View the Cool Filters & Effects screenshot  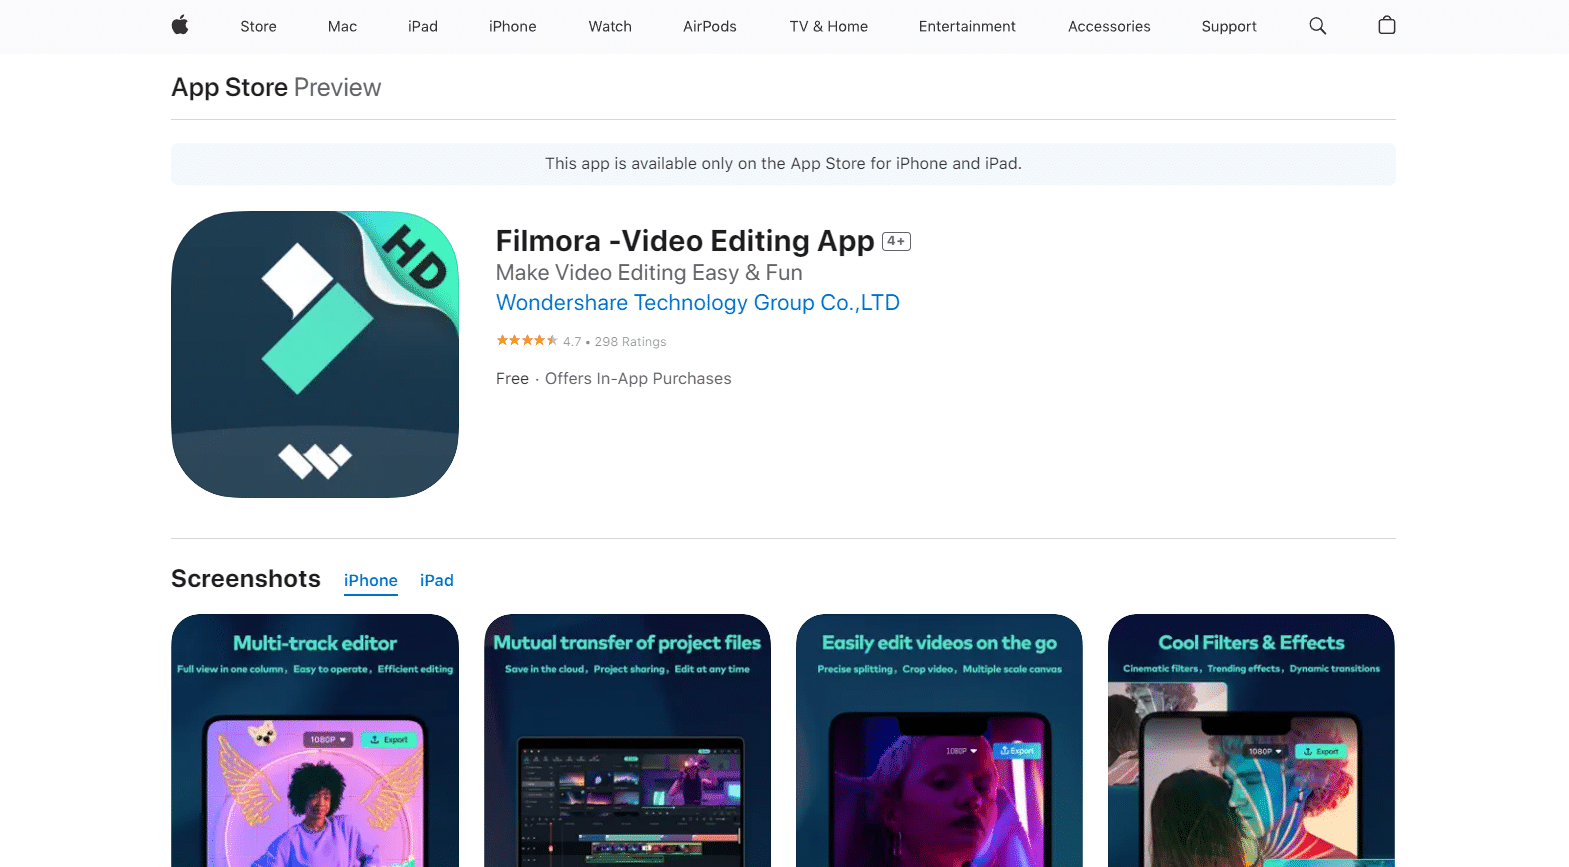(1251, 740)
